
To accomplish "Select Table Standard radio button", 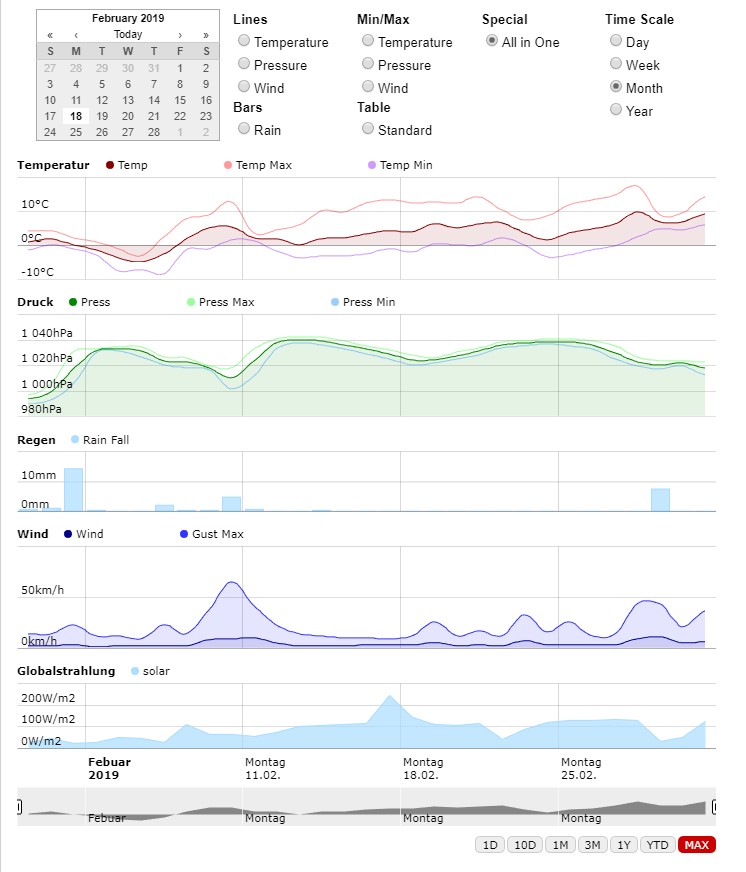I will point(368,128).
